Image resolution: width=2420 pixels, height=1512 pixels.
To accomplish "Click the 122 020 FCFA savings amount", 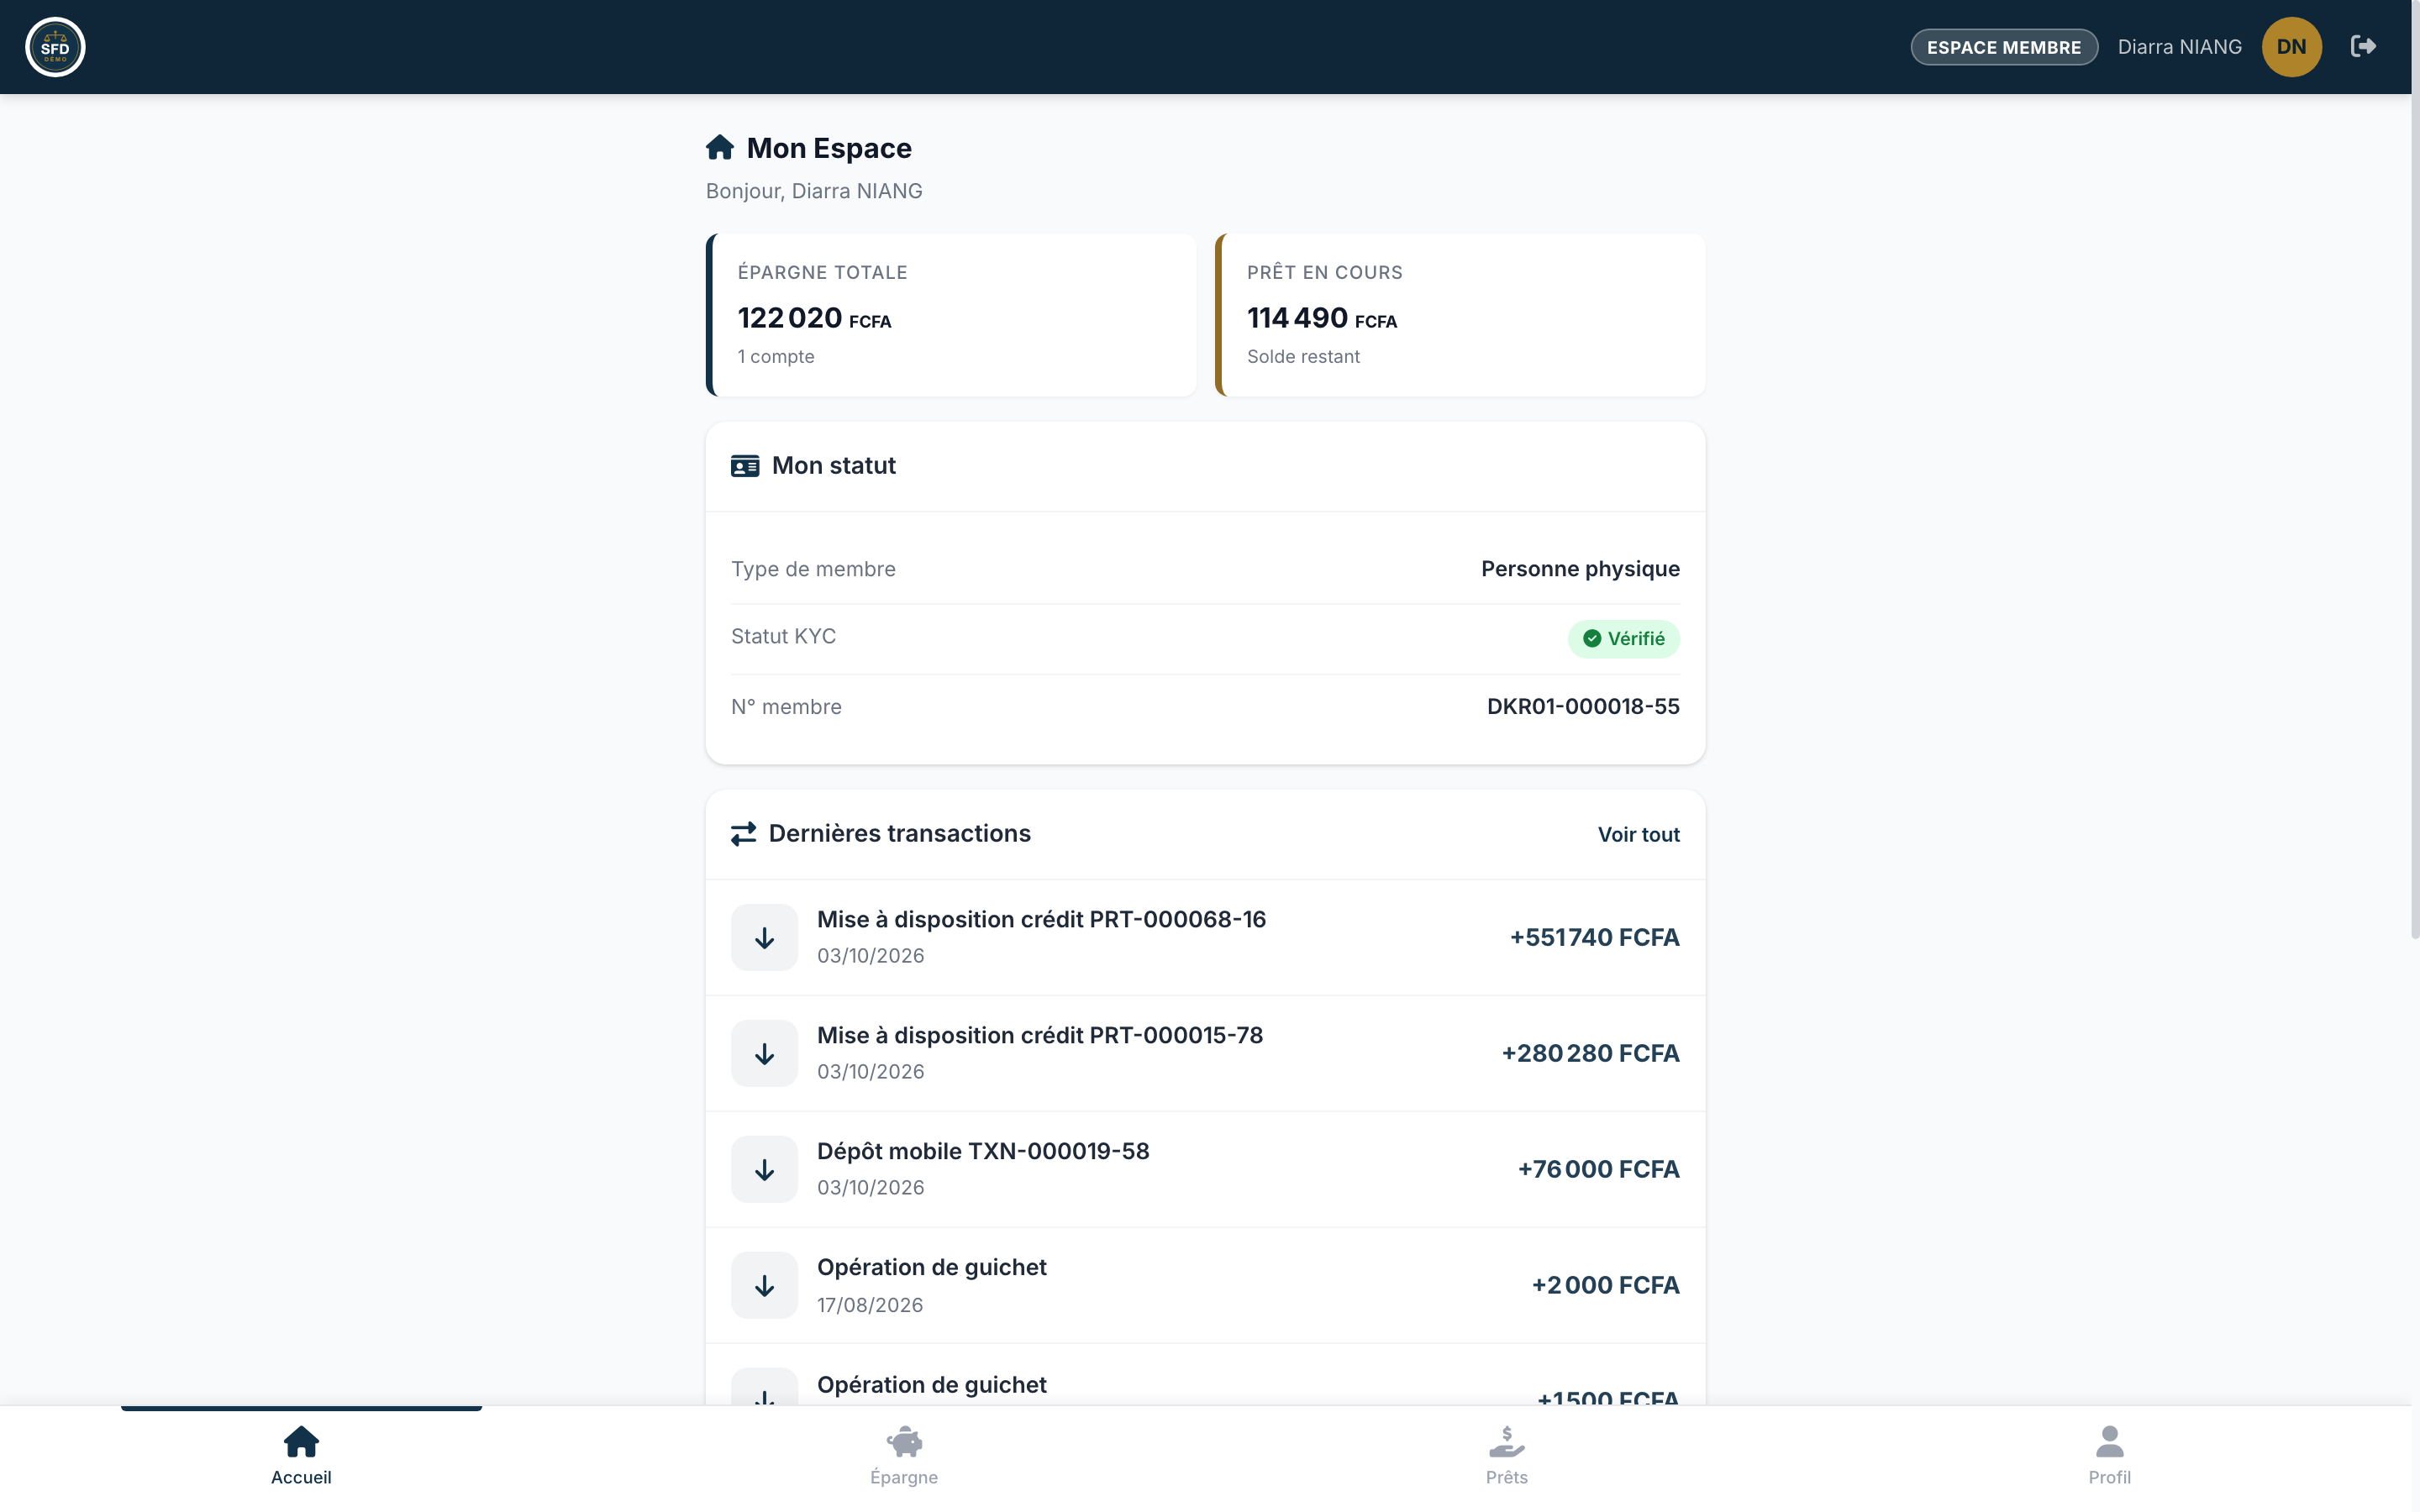I will [814, 318].
